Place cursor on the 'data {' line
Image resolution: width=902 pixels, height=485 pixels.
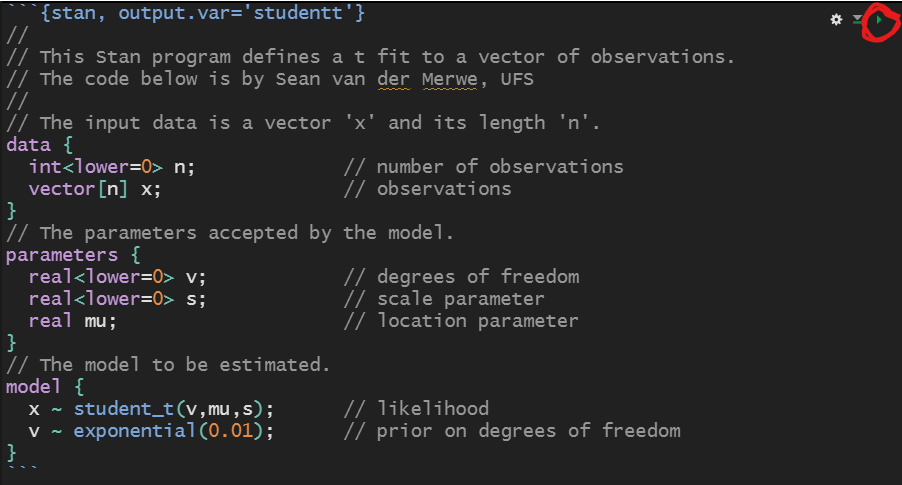(40, 145)
